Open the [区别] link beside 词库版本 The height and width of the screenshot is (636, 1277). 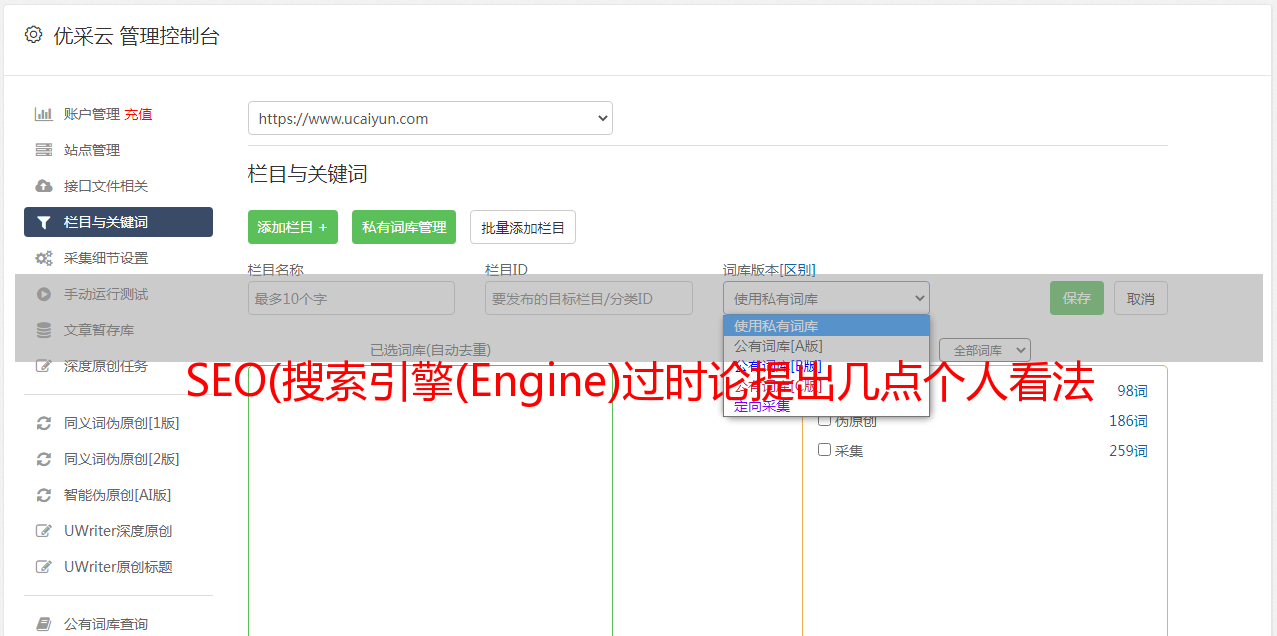[797, 270]
